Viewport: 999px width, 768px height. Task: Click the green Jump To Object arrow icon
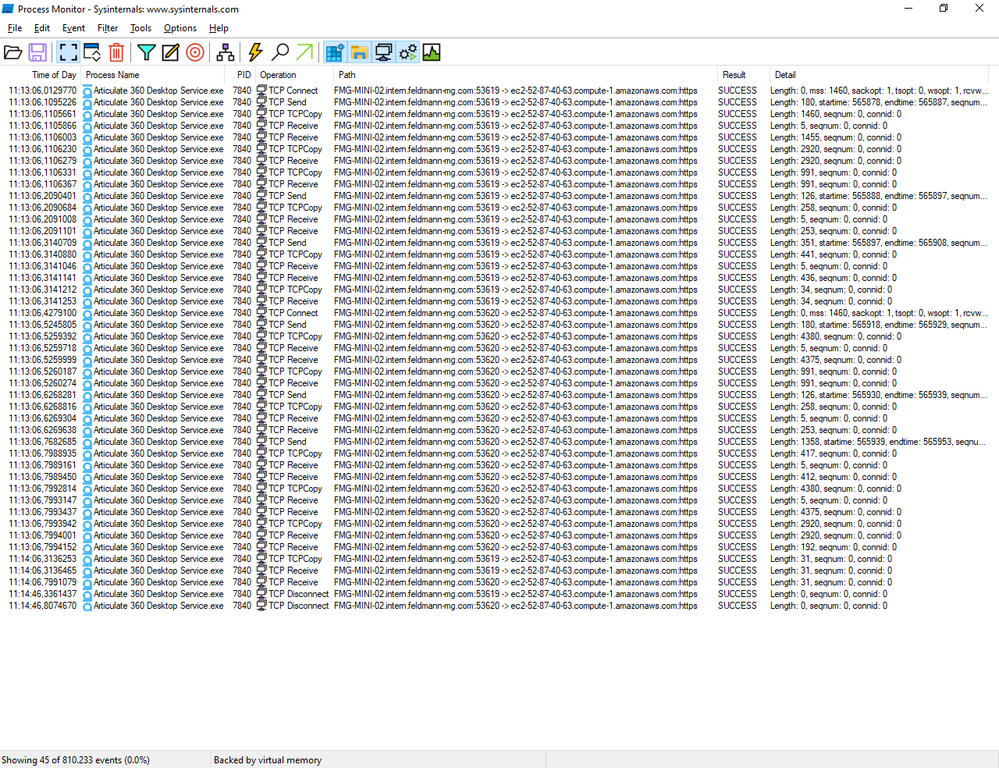(305, 52)
